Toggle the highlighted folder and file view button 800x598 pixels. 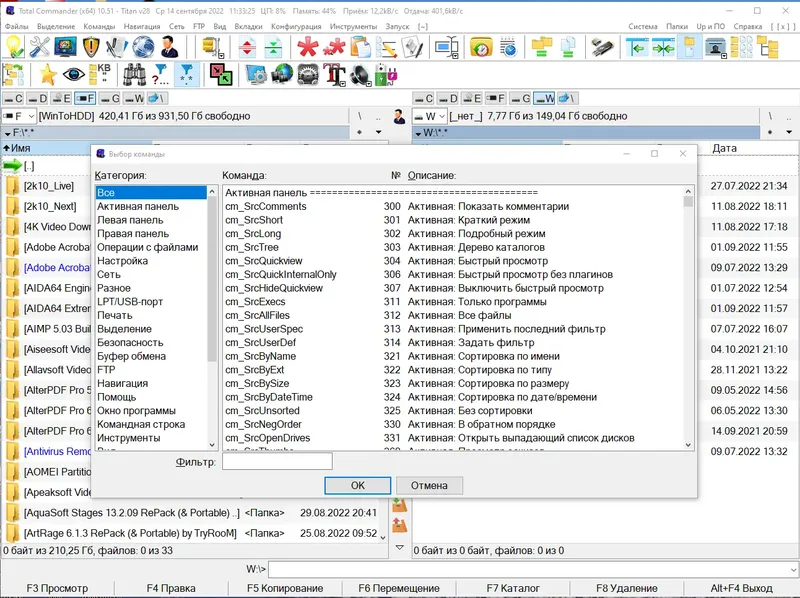(689, 47)
